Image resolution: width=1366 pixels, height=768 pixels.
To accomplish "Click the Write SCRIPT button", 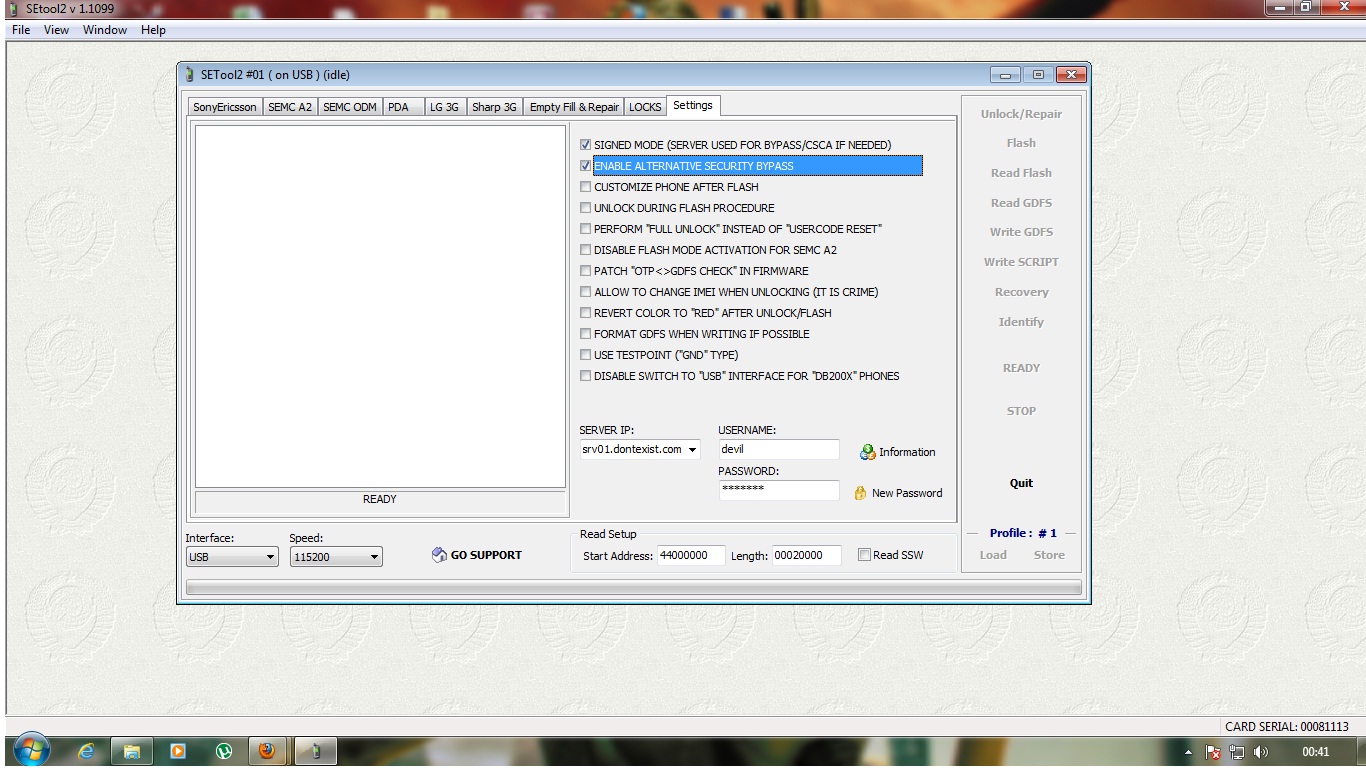I will click(x=1021, y=262).
